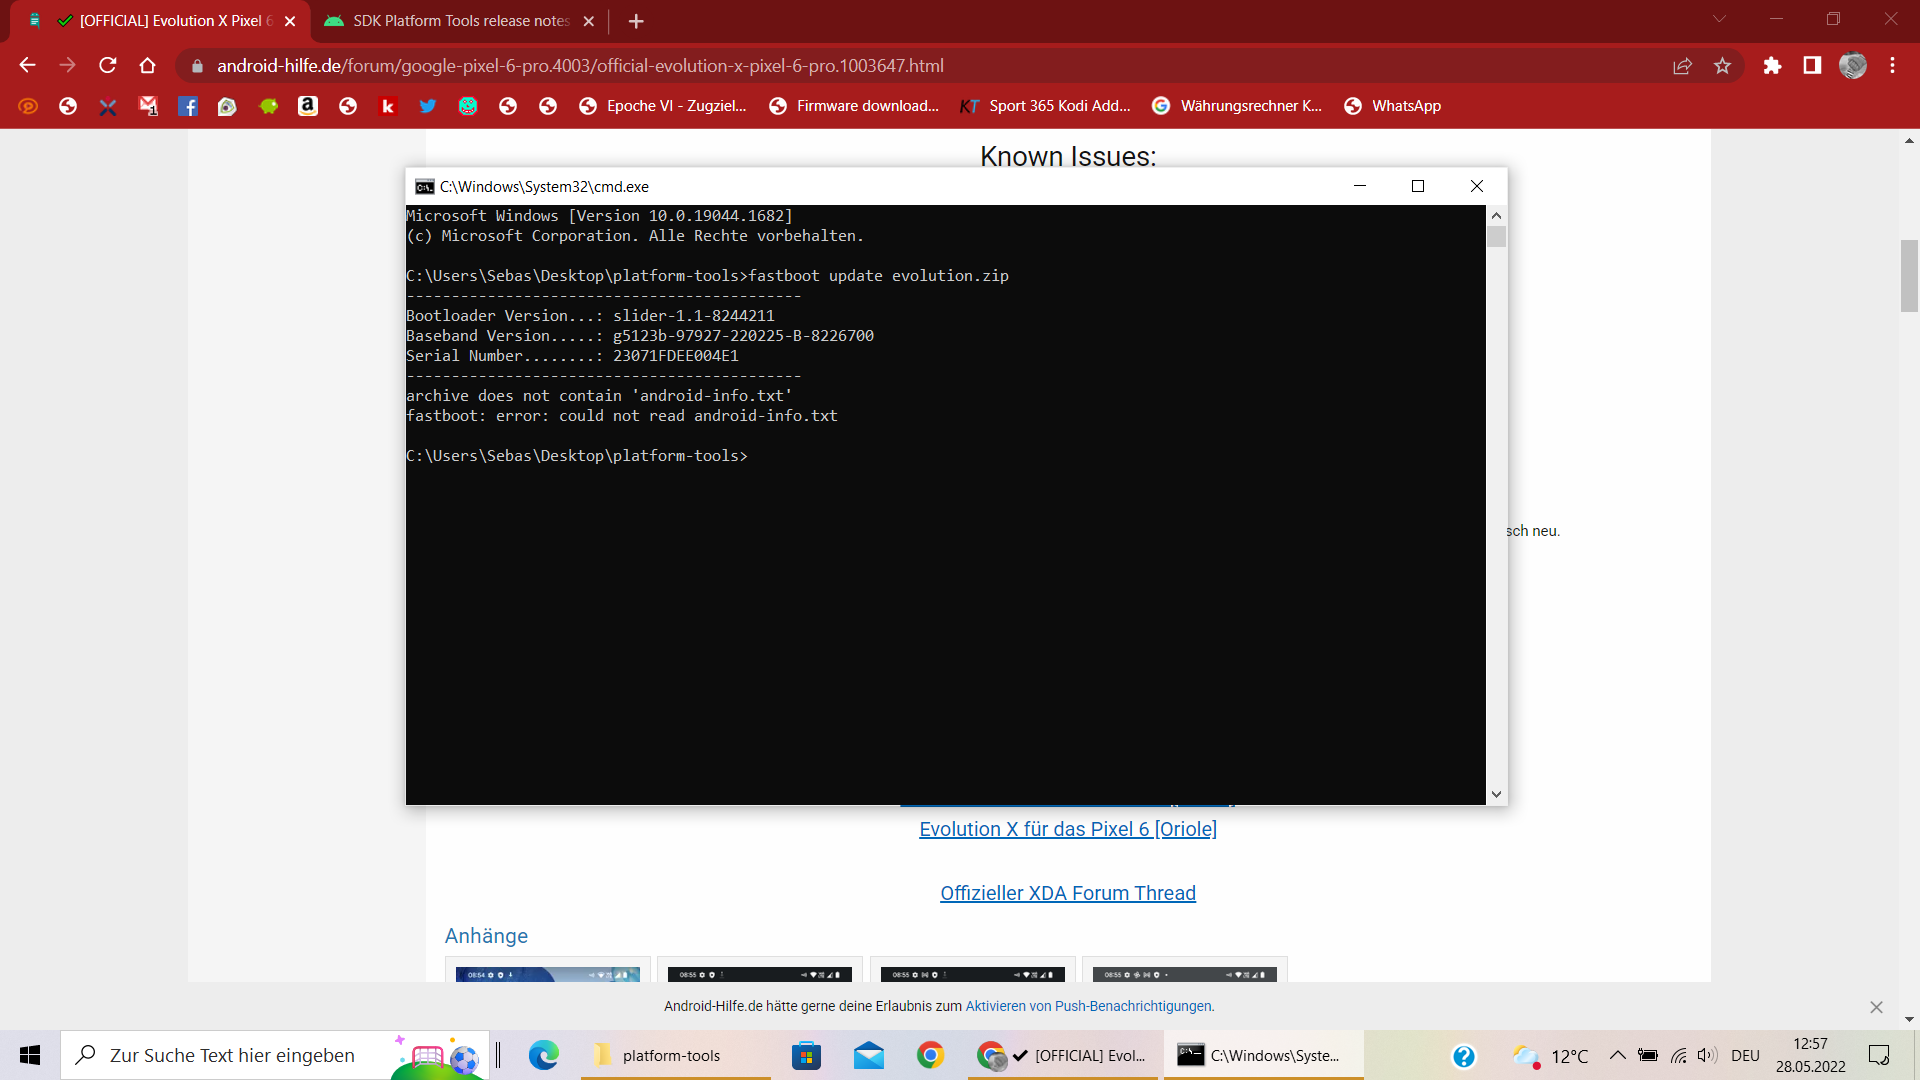Viewport: 1920px width, 1080px height.
Task: Open the Chrome three-dot menu
Action: [1893, 66]
